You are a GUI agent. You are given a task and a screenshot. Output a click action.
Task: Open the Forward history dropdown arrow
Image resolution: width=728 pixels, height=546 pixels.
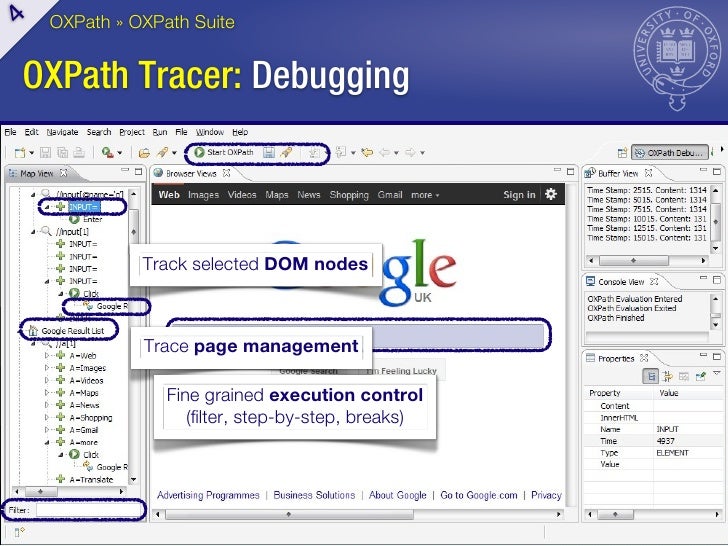[x=422, y=153]
